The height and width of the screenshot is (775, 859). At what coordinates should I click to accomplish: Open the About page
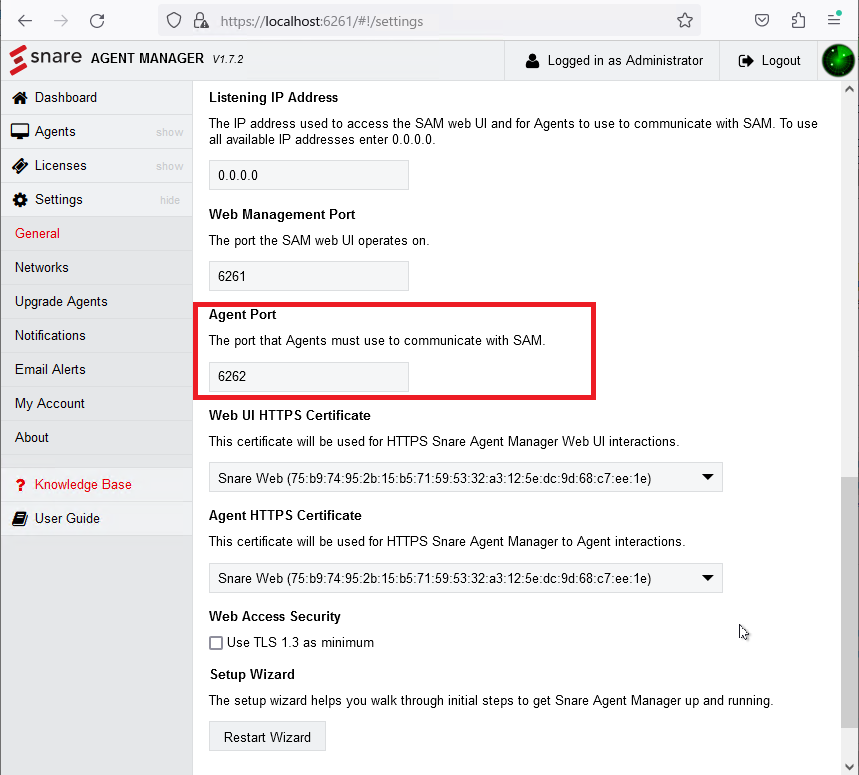[x=96, y=437]
